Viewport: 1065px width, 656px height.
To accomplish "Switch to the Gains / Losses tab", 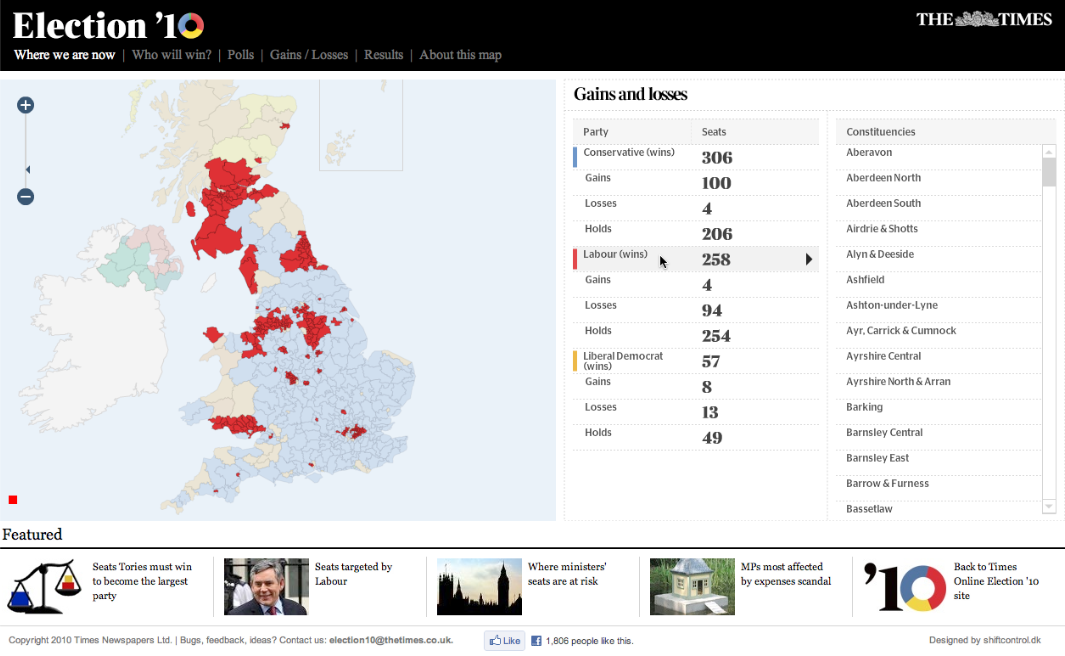I will point(309,55).
